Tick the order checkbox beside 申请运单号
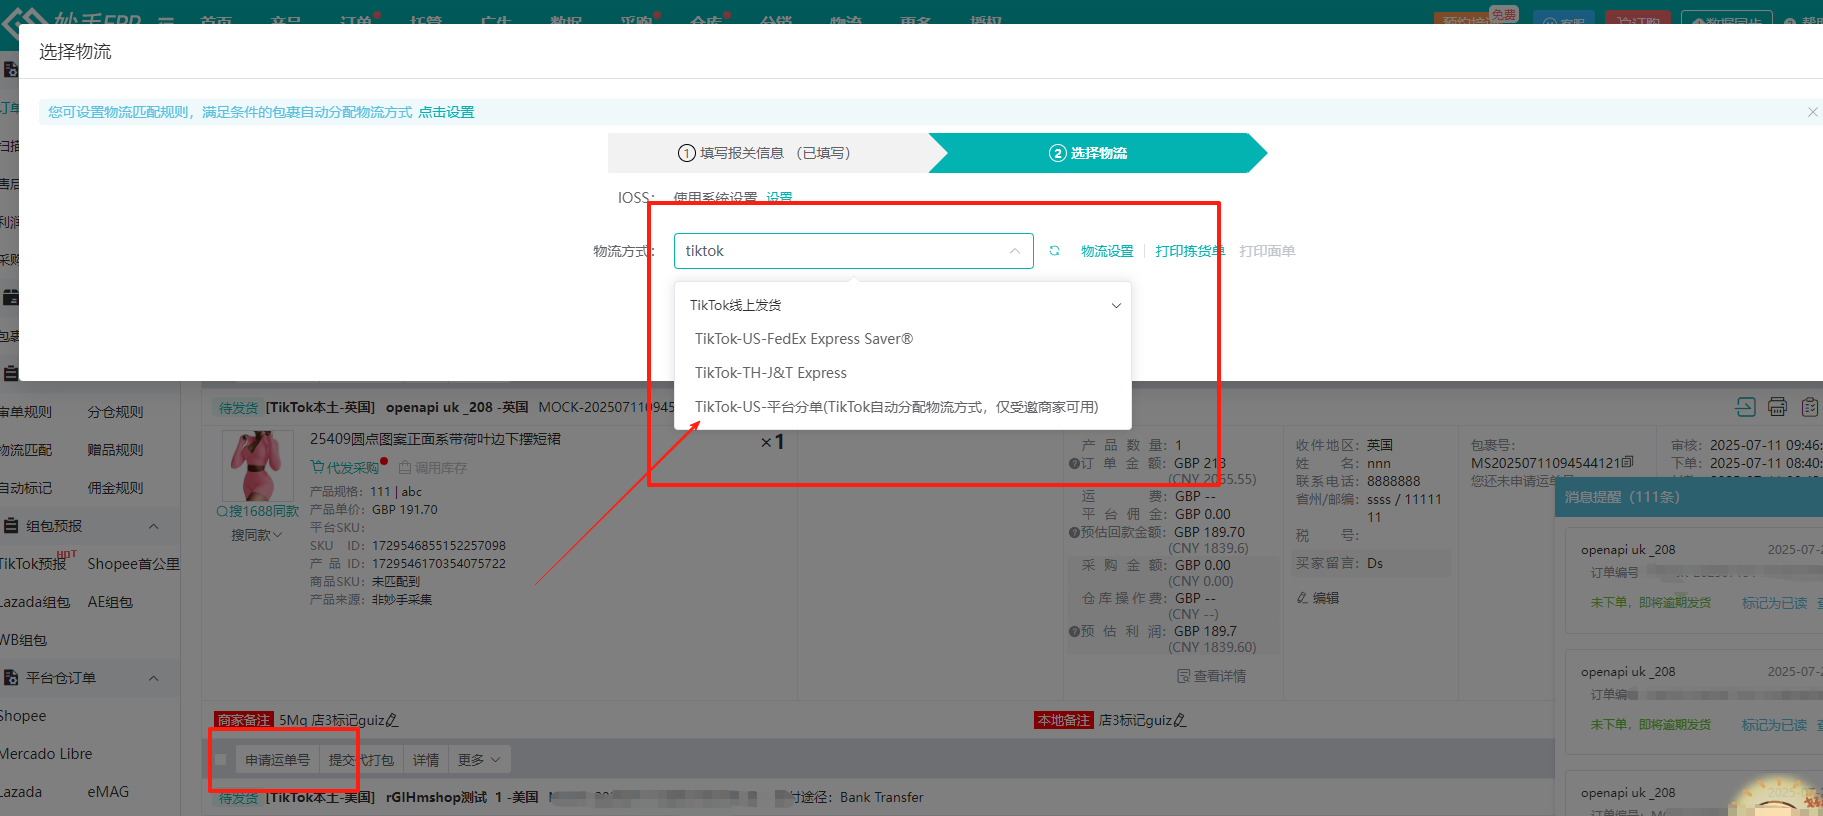Image resolution: width=1823 pixels, height=816 pixels. (x=221, y=760)
